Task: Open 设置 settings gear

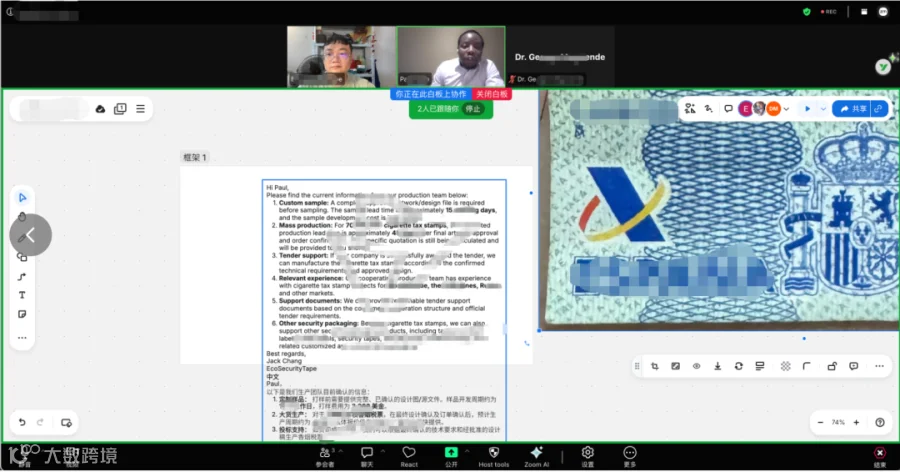Action: pos(587,457)
